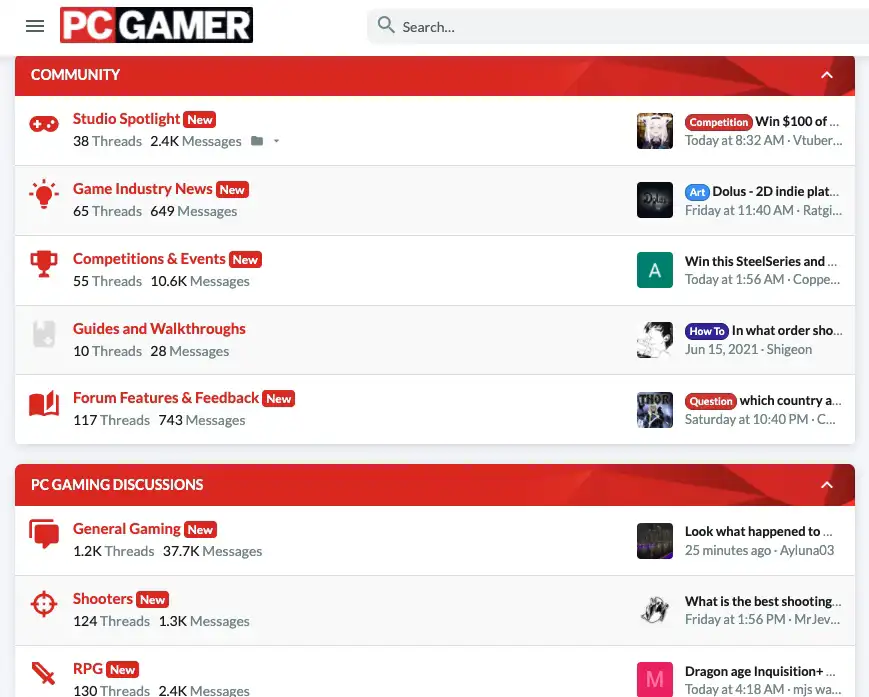Open the Competitions & Events forum

point(149,259)
